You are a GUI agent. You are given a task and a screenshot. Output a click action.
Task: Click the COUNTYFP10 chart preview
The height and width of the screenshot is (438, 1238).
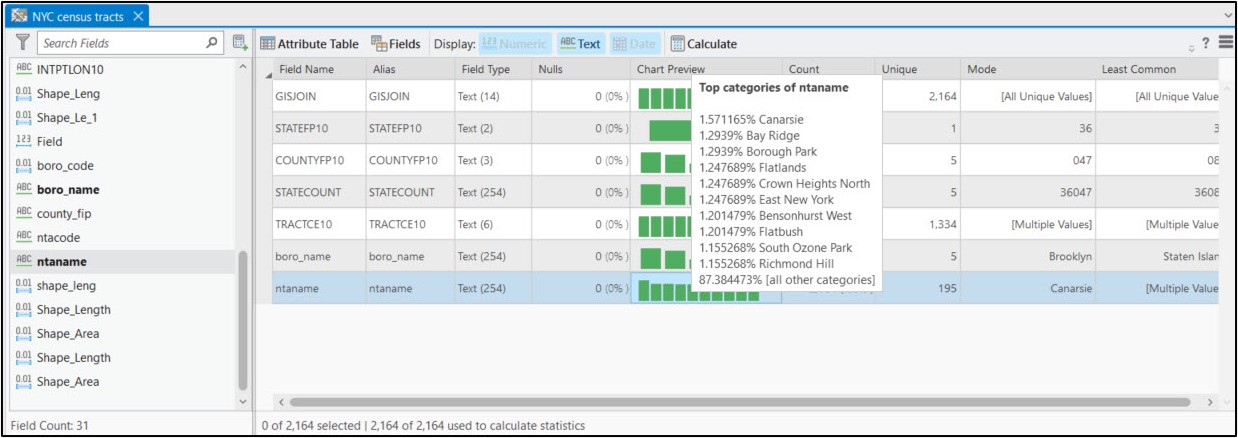[664, 162]
